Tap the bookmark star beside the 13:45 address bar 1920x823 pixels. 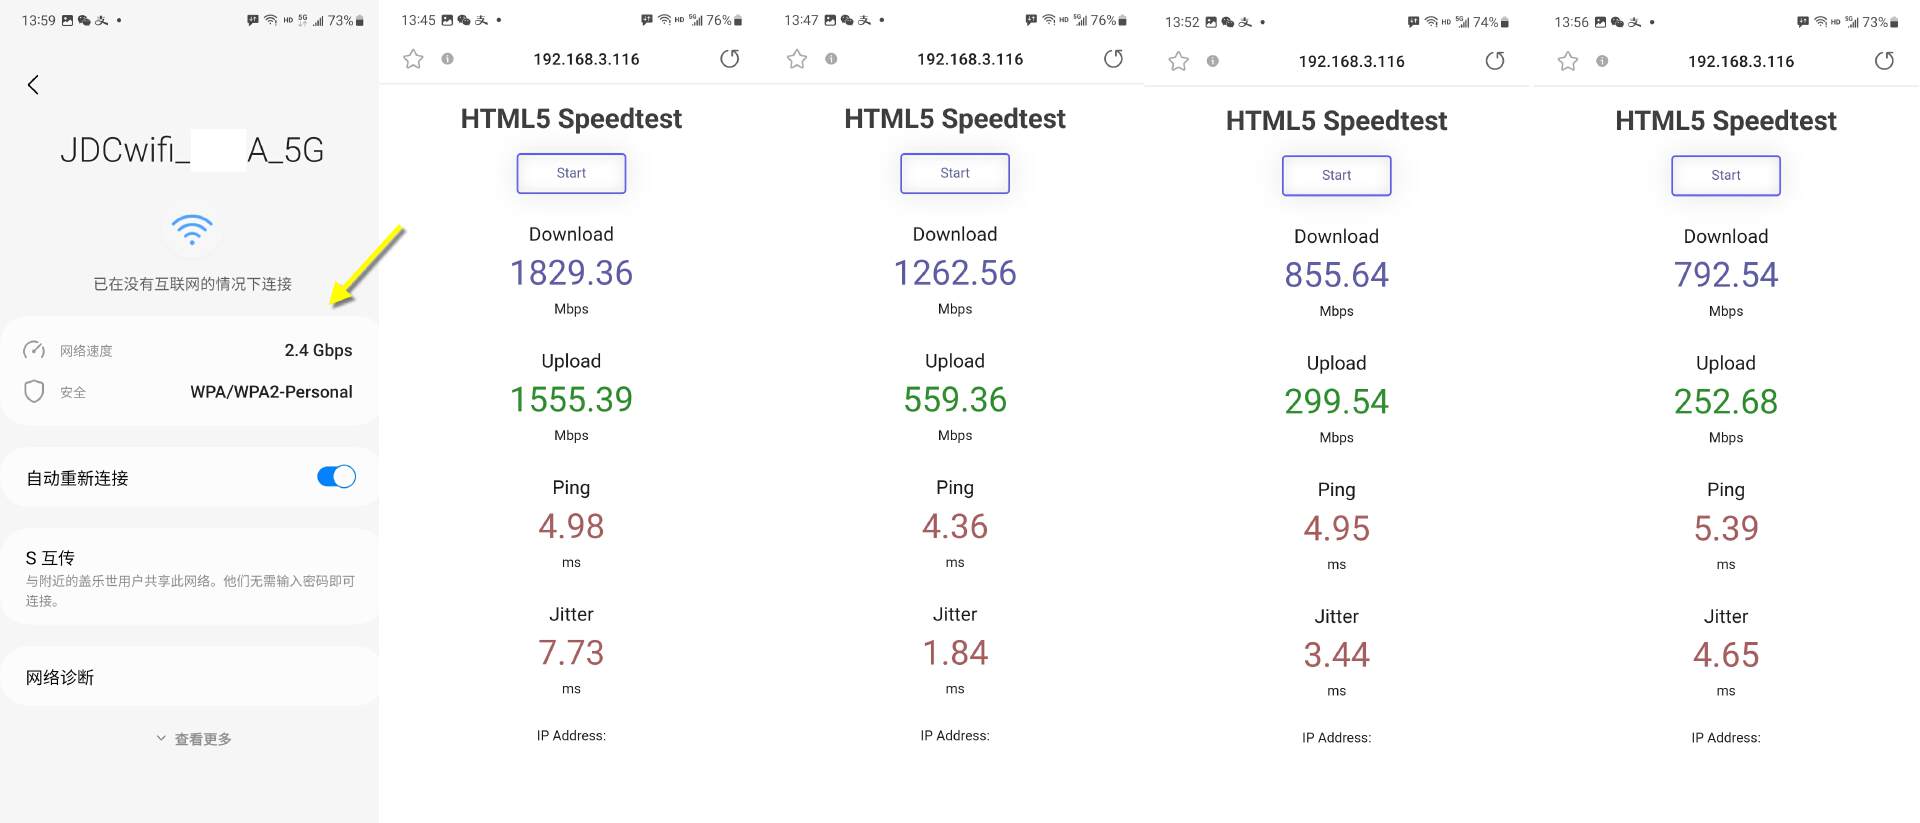[x=413, y=59]
